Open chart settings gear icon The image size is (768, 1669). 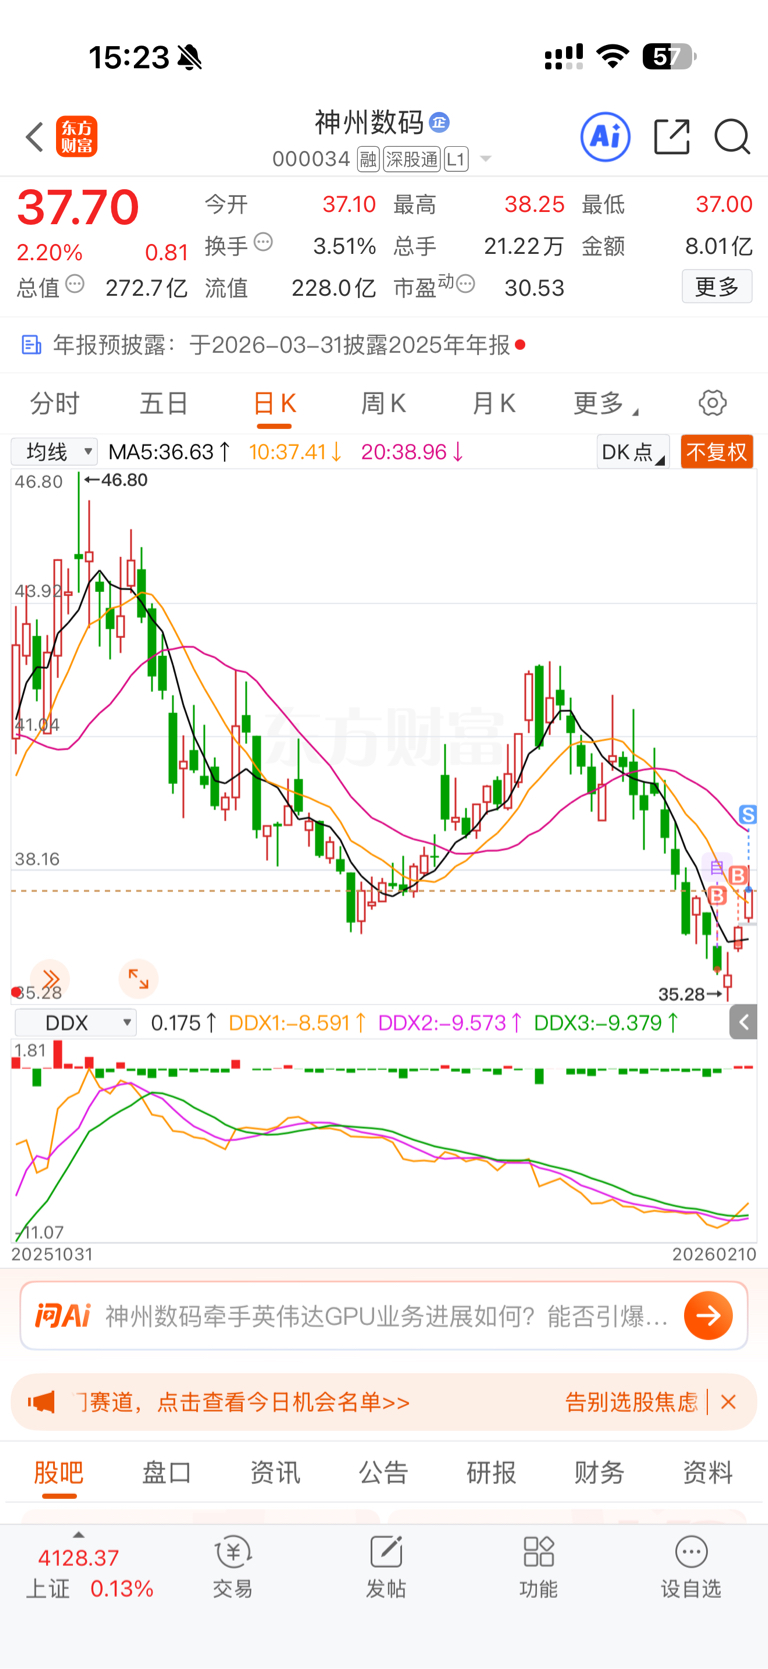pyautogui.click(x=712, y=403)
